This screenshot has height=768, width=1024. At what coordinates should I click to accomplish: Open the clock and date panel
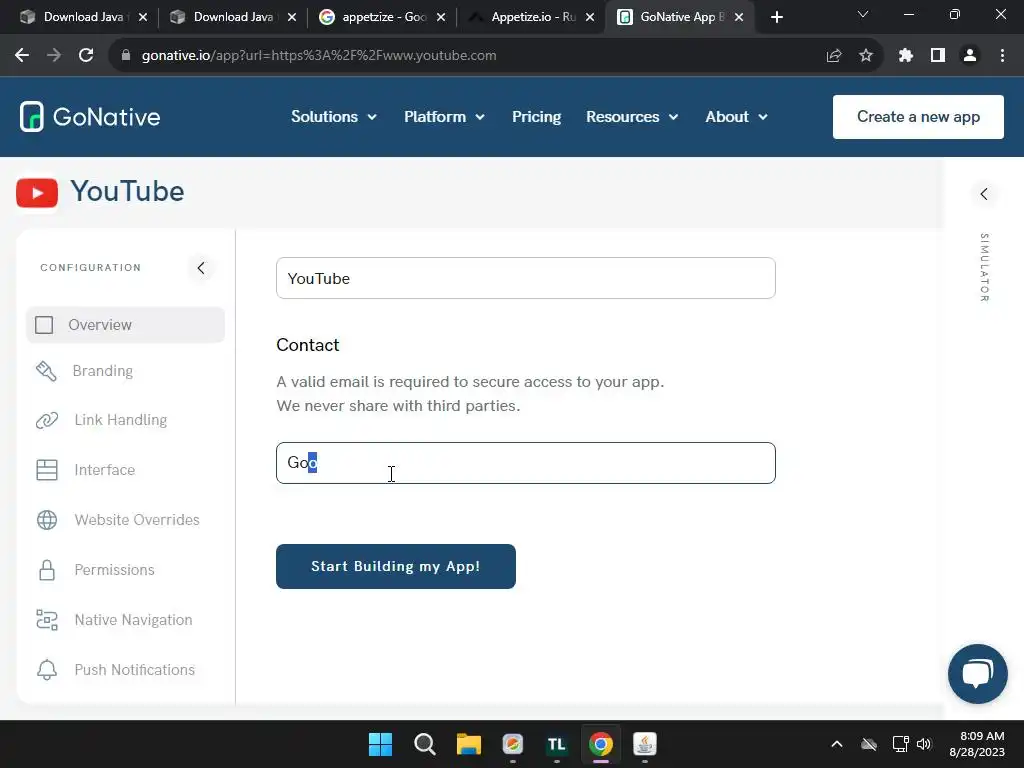coord(977,744)
